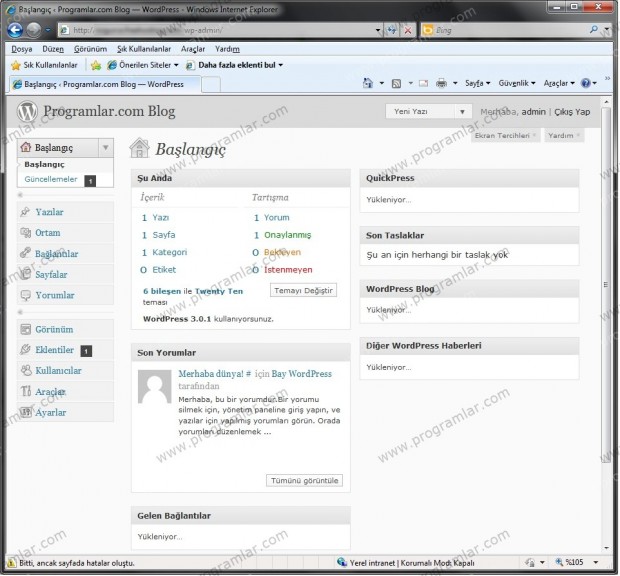
Task: Click the RSS feeds icon
Action: [396, 83]
